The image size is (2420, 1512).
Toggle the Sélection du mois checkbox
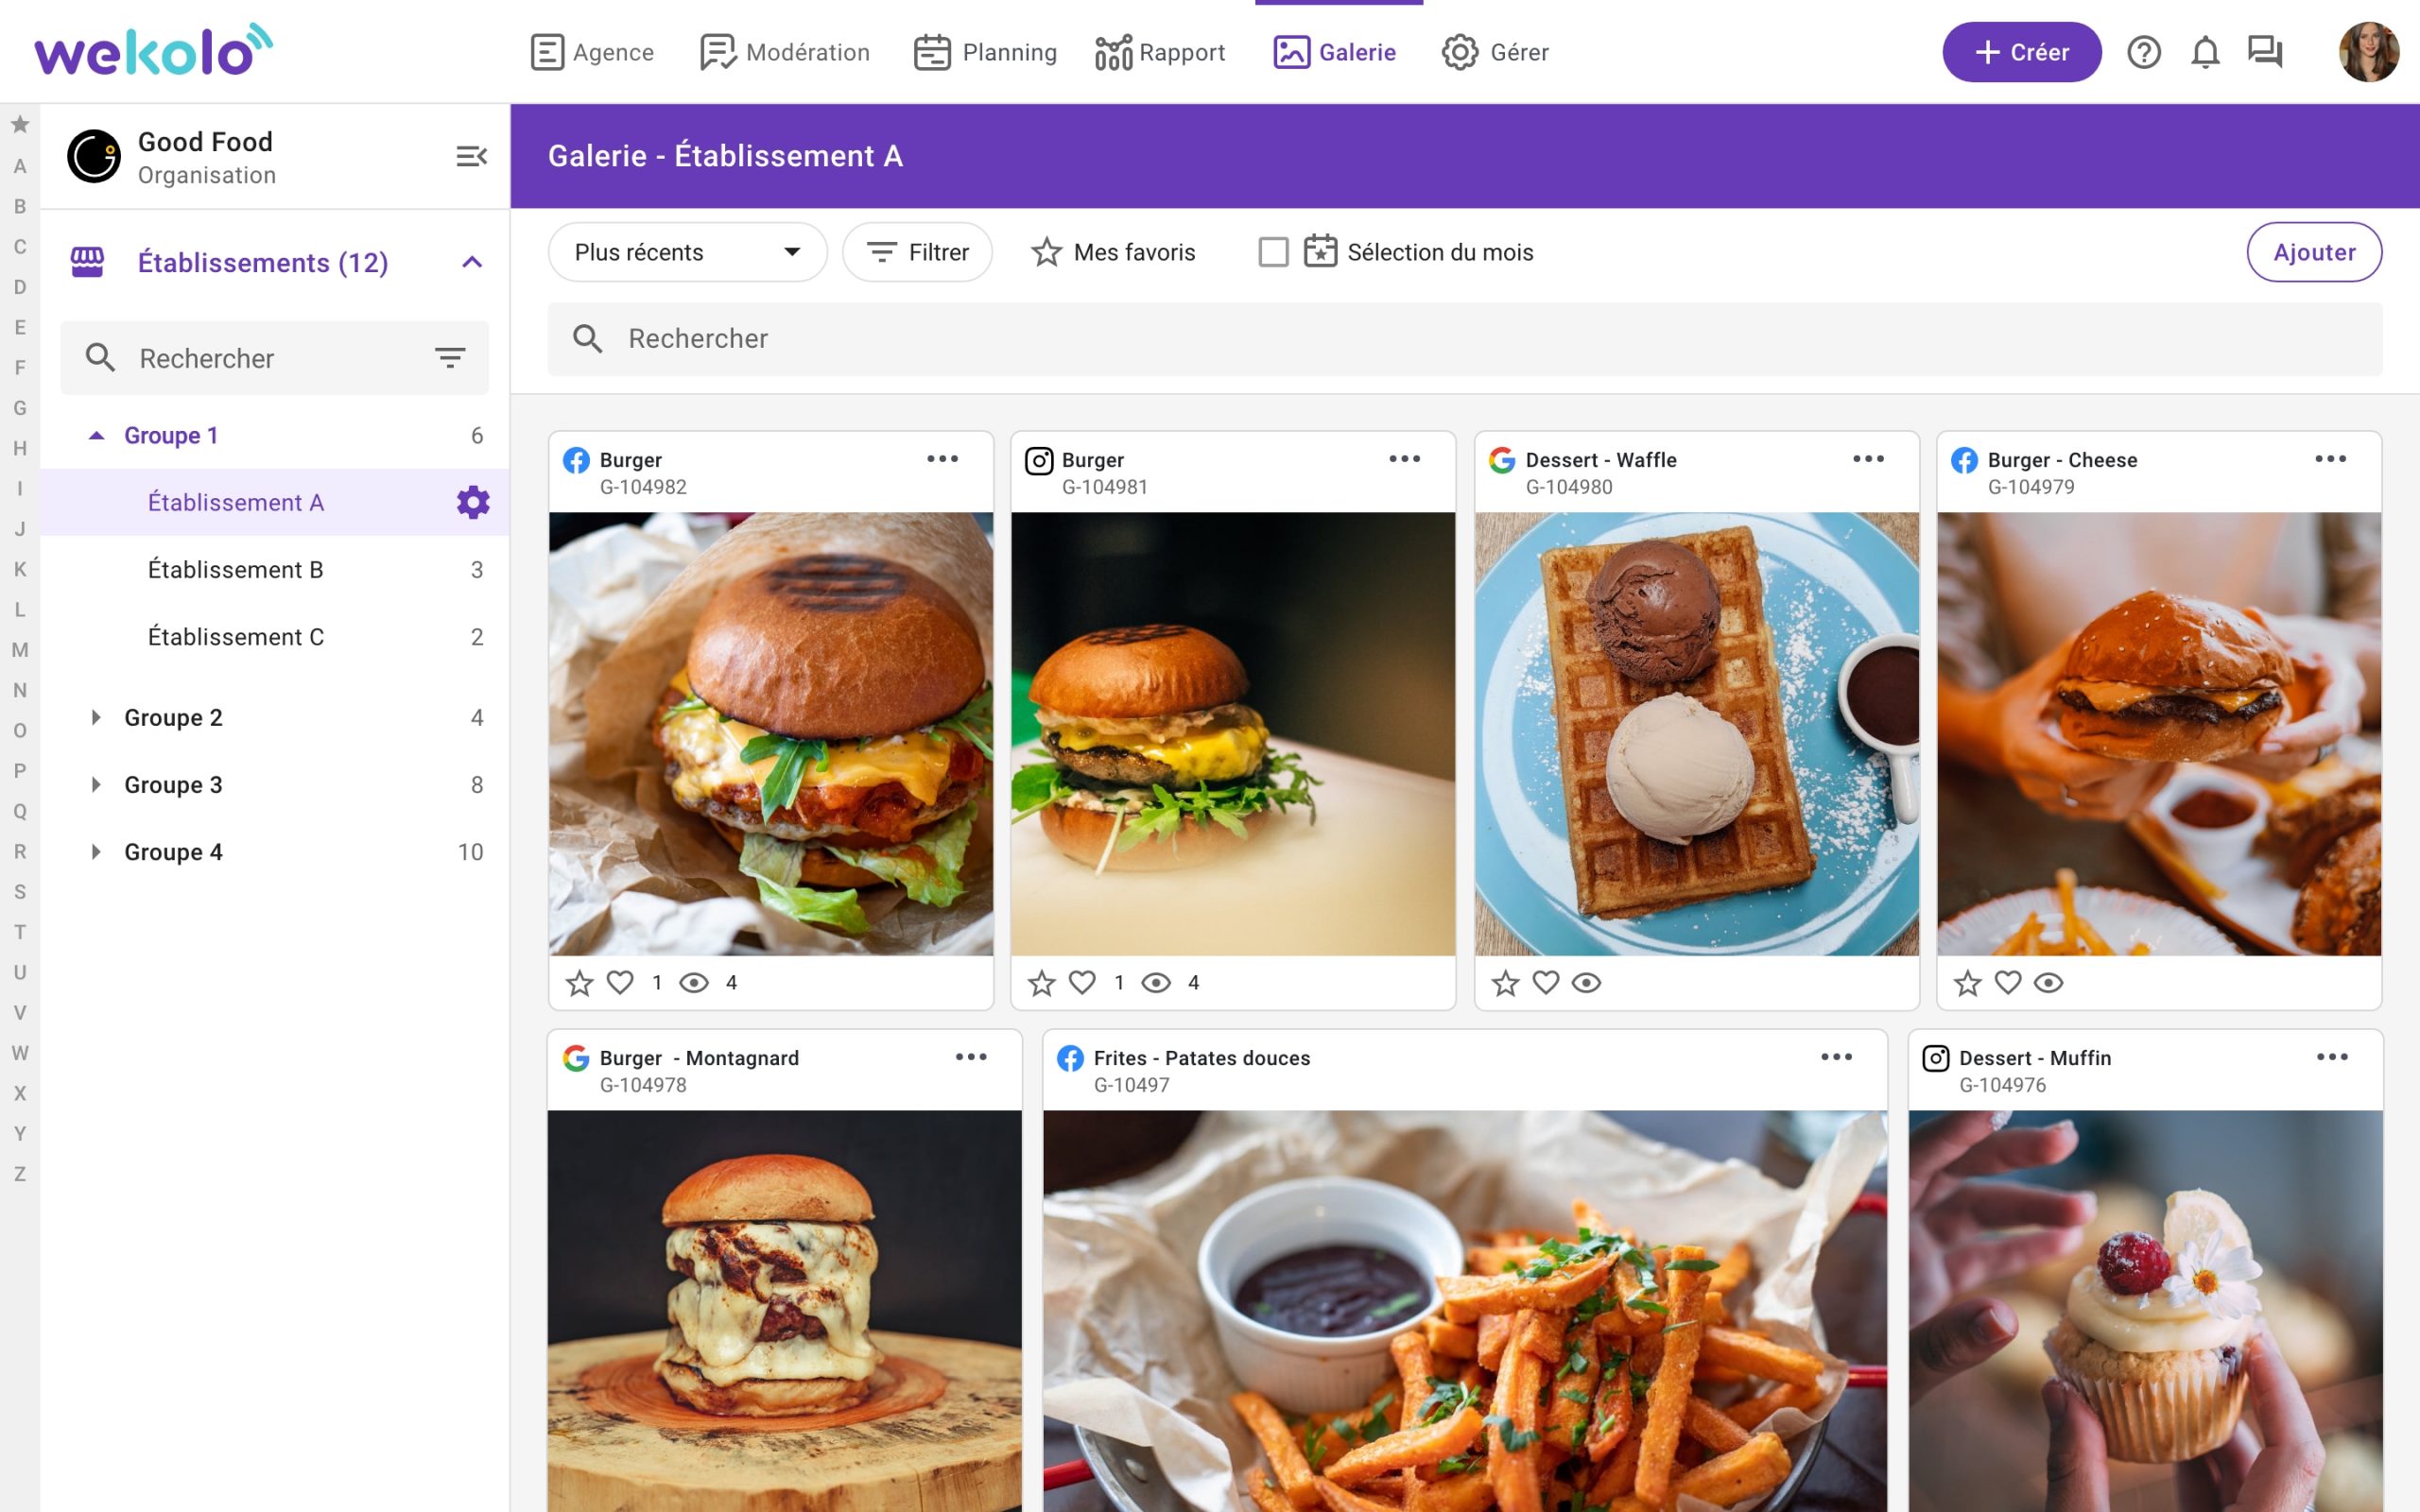coord(1273,252)
